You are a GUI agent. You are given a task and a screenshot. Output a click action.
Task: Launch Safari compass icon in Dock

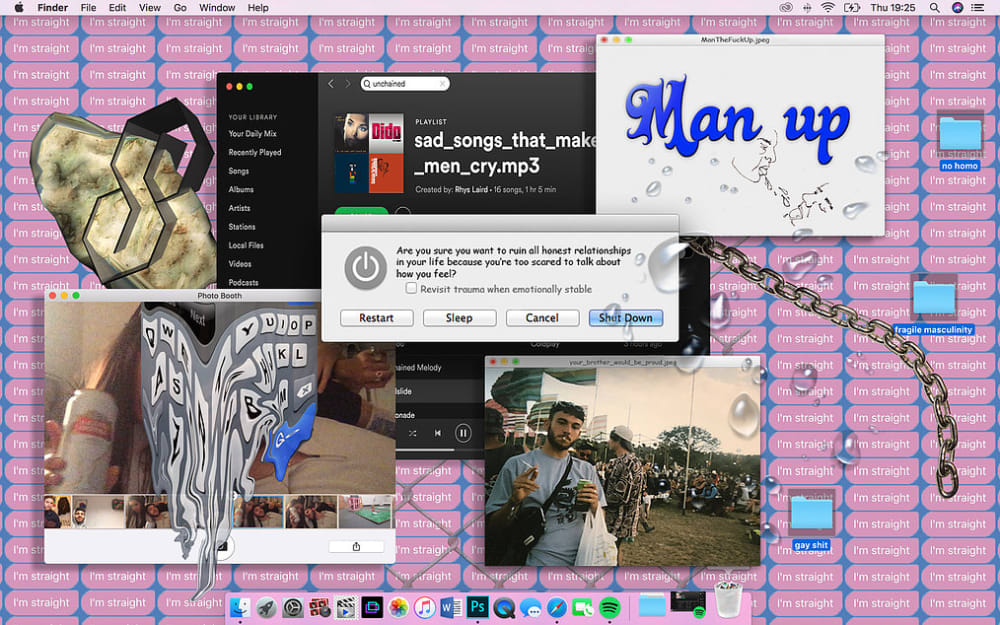click(557, 608)
